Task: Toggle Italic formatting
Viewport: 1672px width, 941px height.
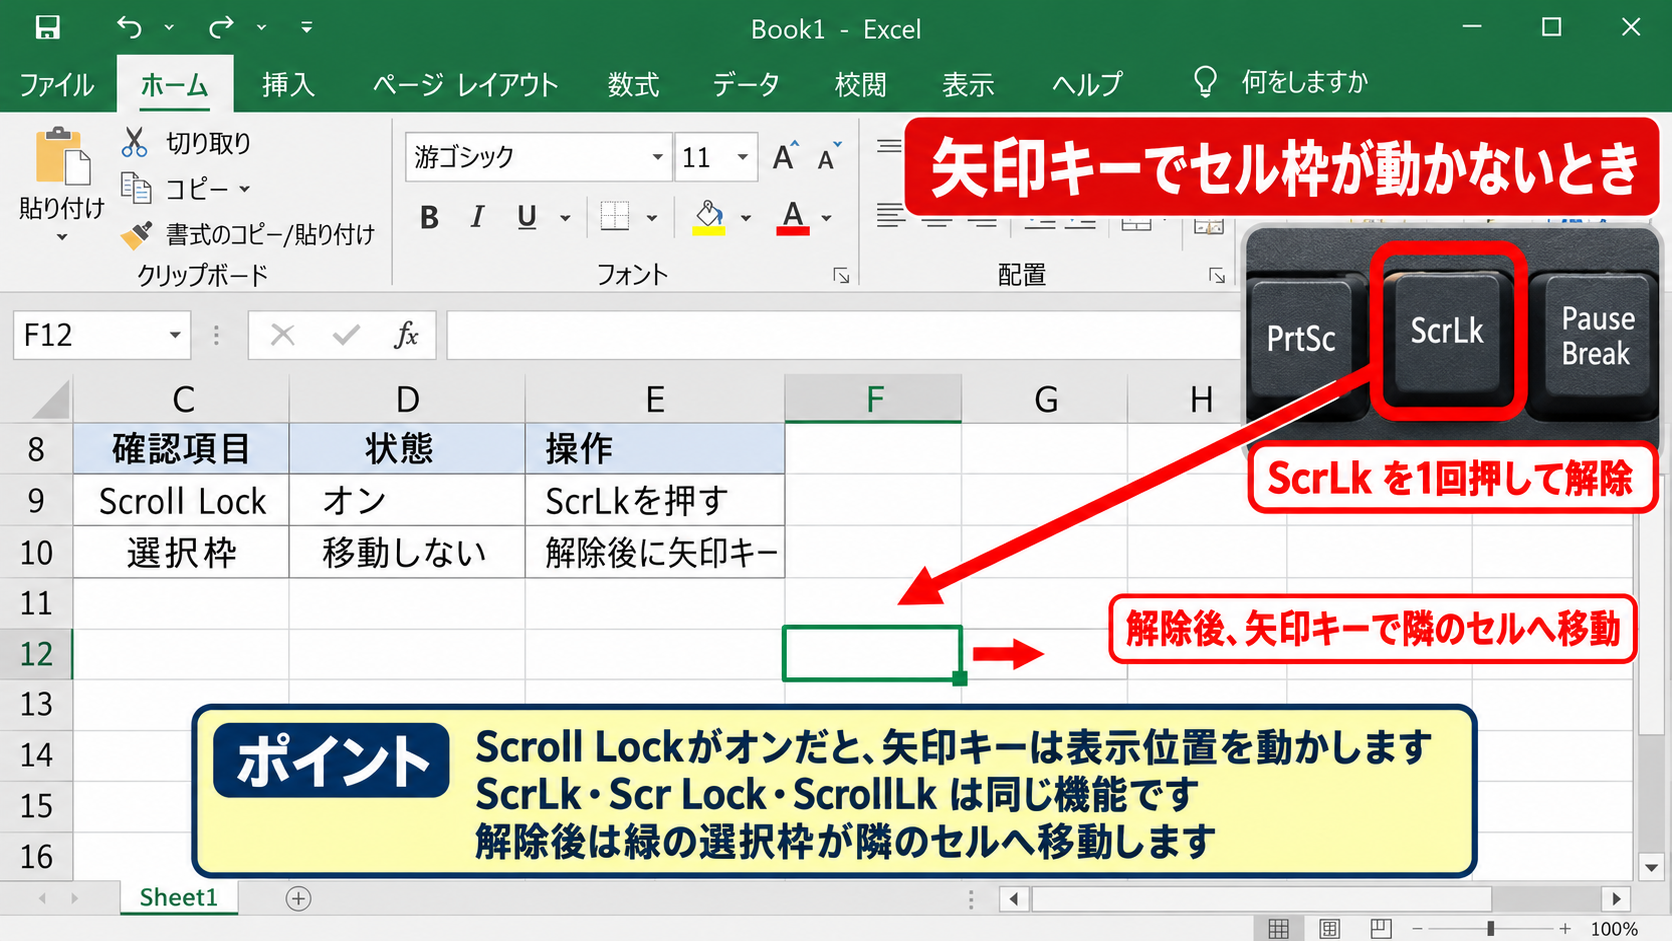Action: [x=477, y=217]
